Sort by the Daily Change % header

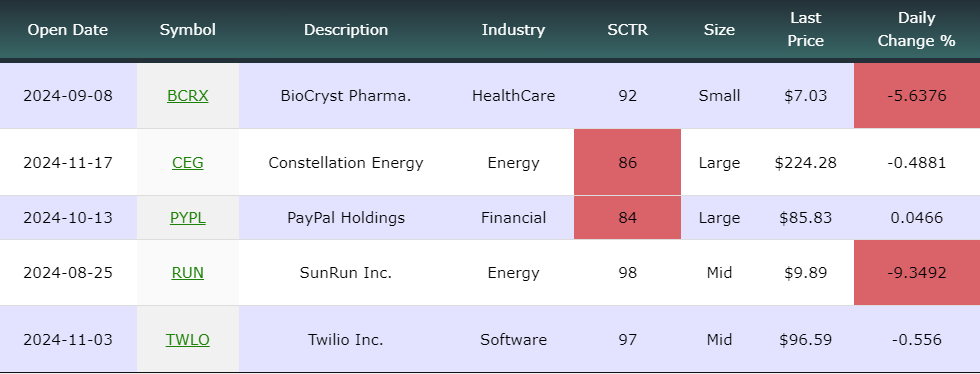click(917, 30)
